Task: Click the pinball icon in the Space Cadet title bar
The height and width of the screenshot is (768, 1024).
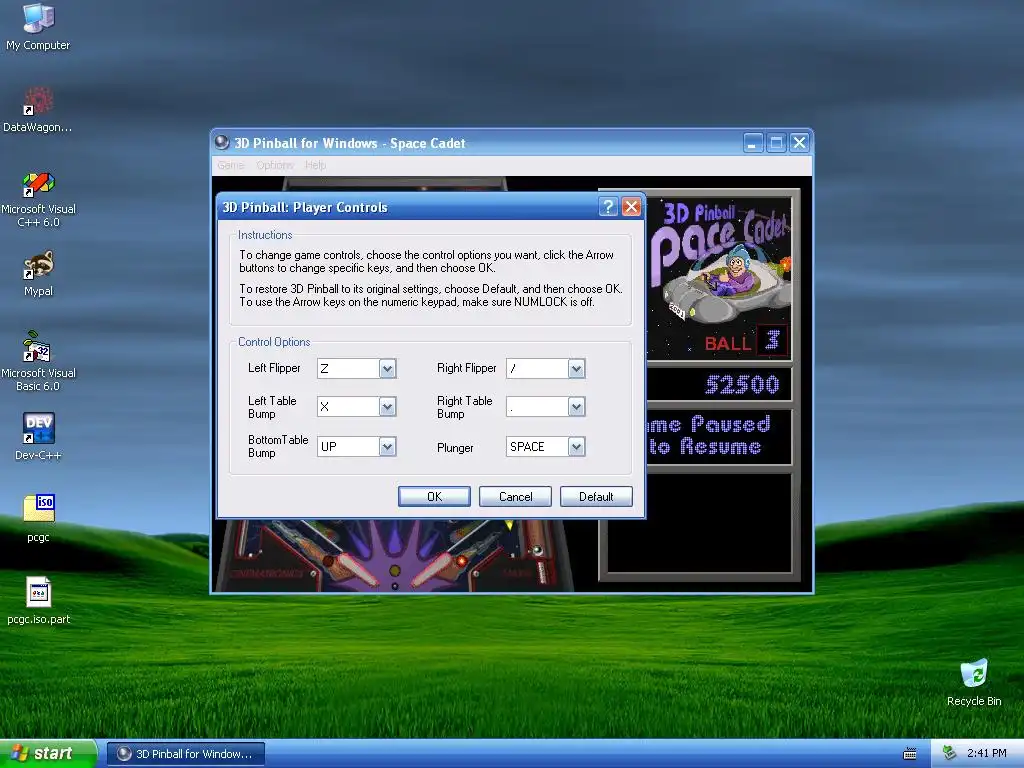Action: pyautogui.click(x=222, y=142)
